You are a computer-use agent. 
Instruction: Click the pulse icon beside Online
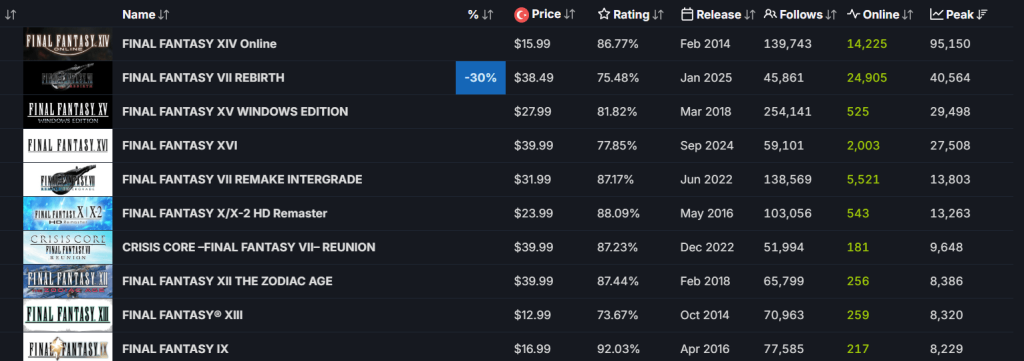coord(854,14)
